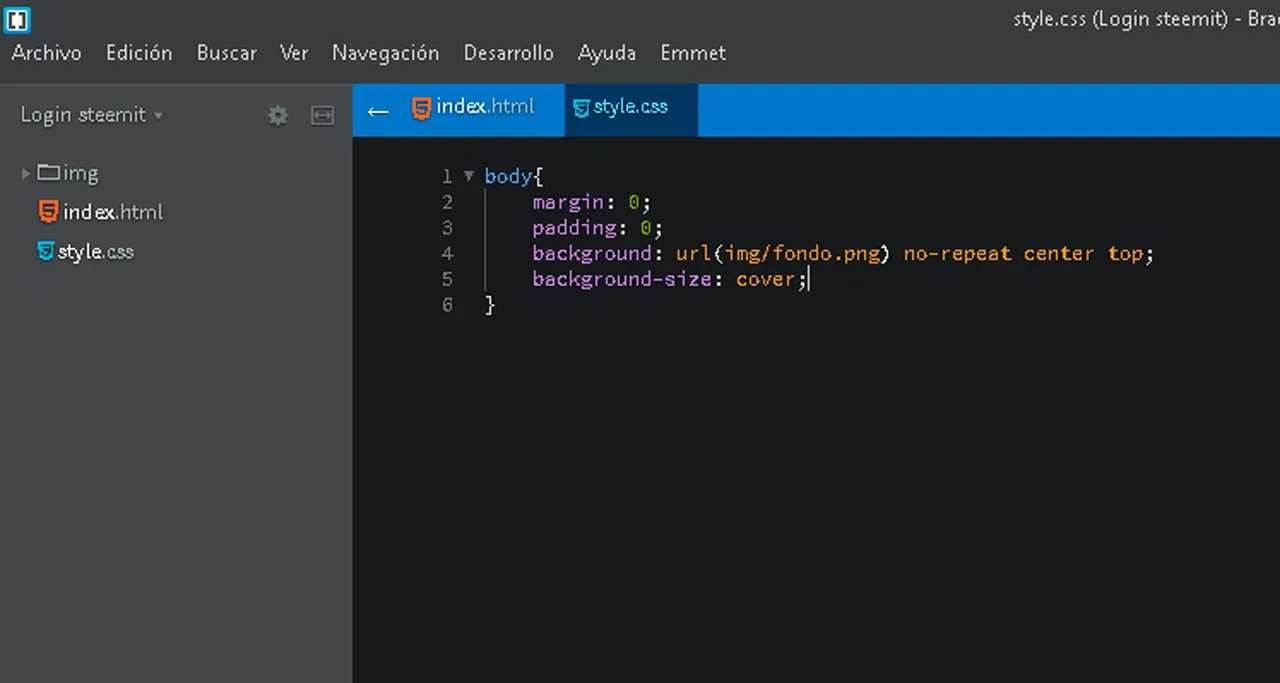The height and width of the screenshot is (683, 1280).
Task: Click the HTML5 icon on index.html tab
Action: [422, 107]
